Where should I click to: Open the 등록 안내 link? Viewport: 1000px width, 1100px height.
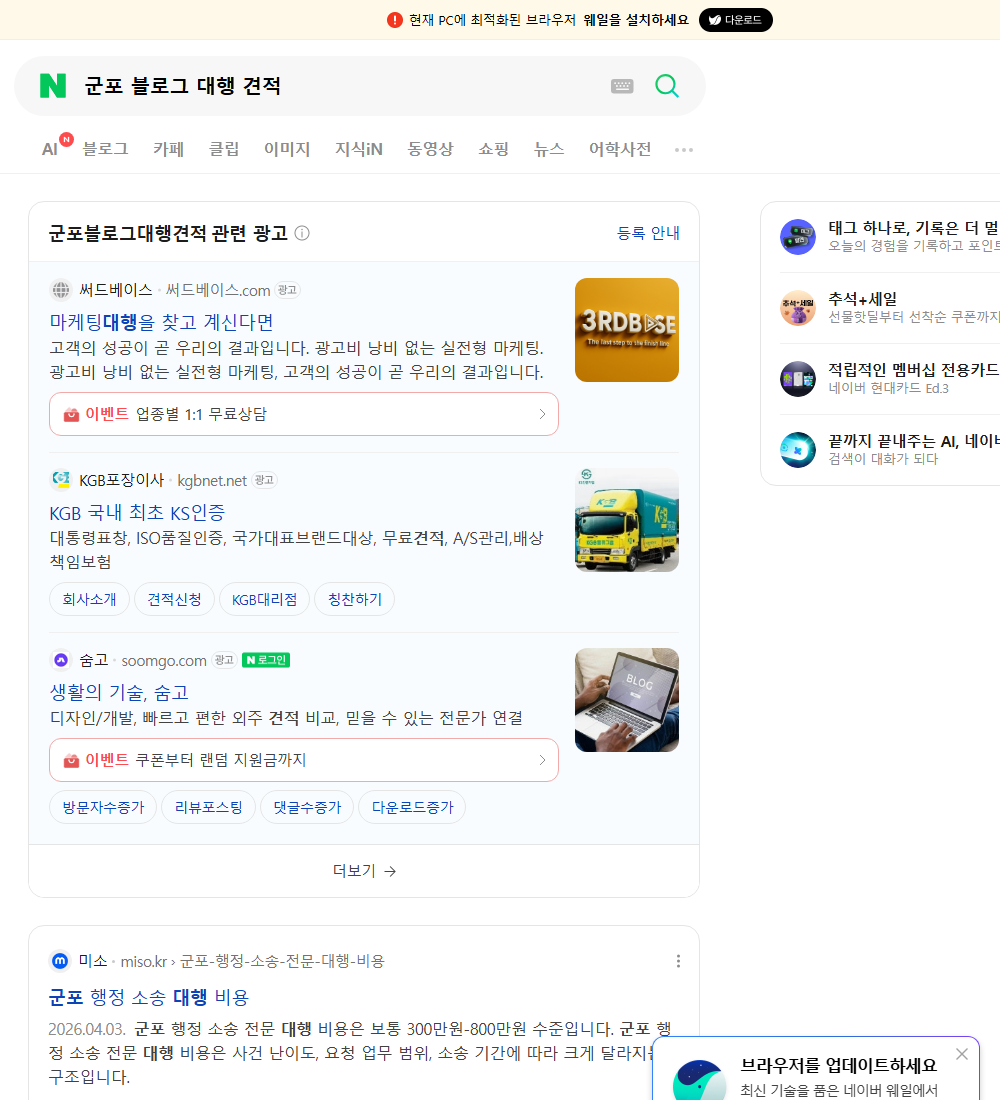tap(648, 233)
